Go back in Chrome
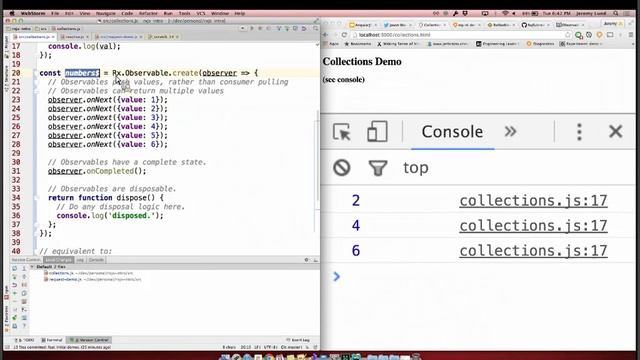Viewport: 640px width, 360px height. 325,35
